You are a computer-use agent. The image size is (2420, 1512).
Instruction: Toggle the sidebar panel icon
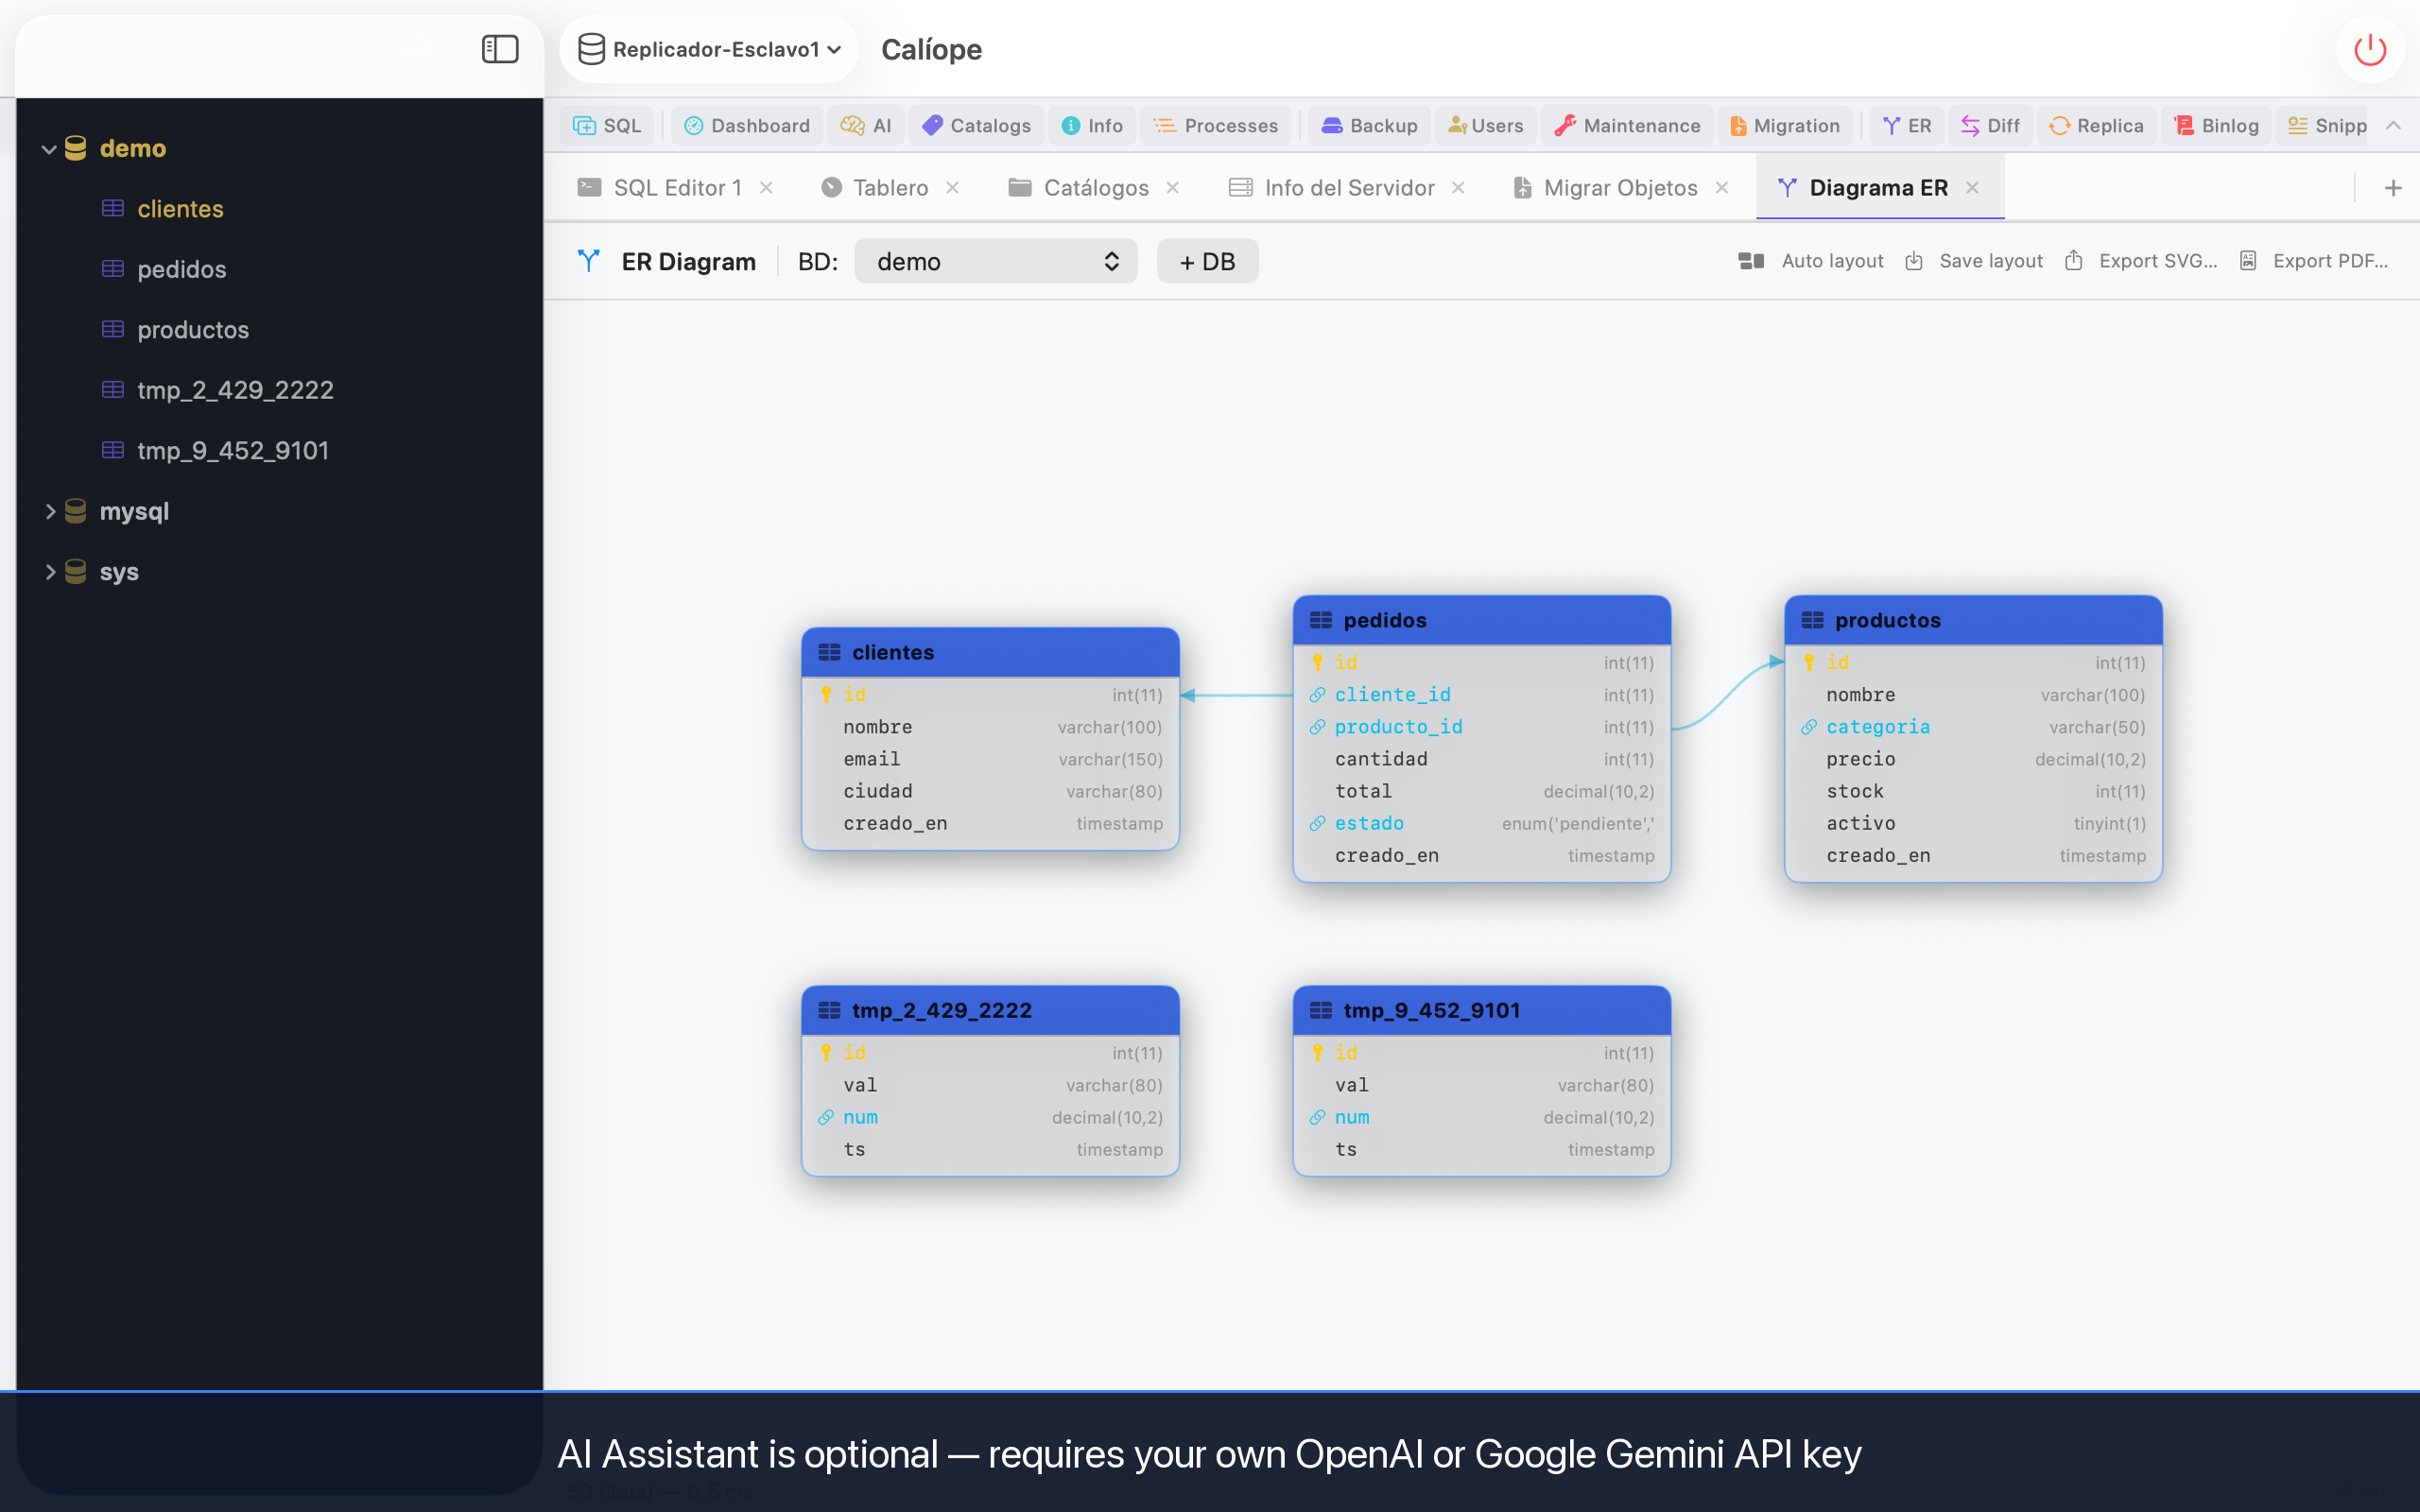point(500,49)
